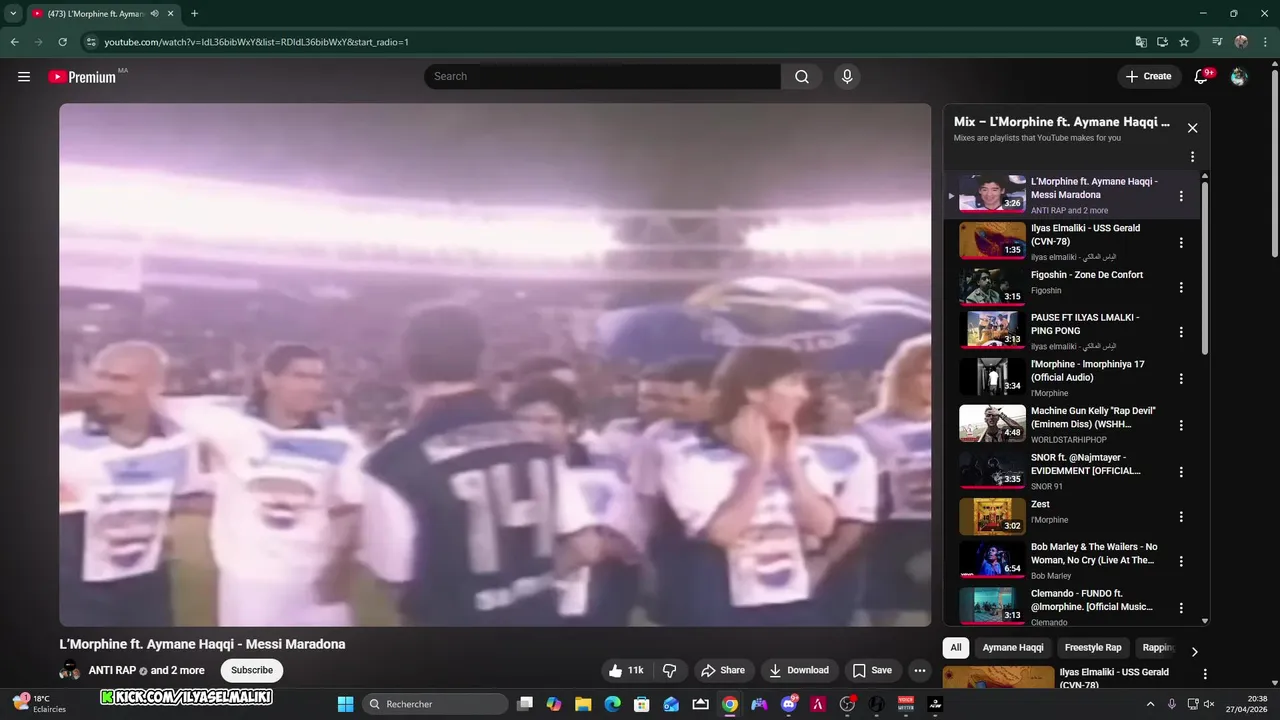Open options for Zest playlist item

pyautogui.click(x=1181, y=517)
